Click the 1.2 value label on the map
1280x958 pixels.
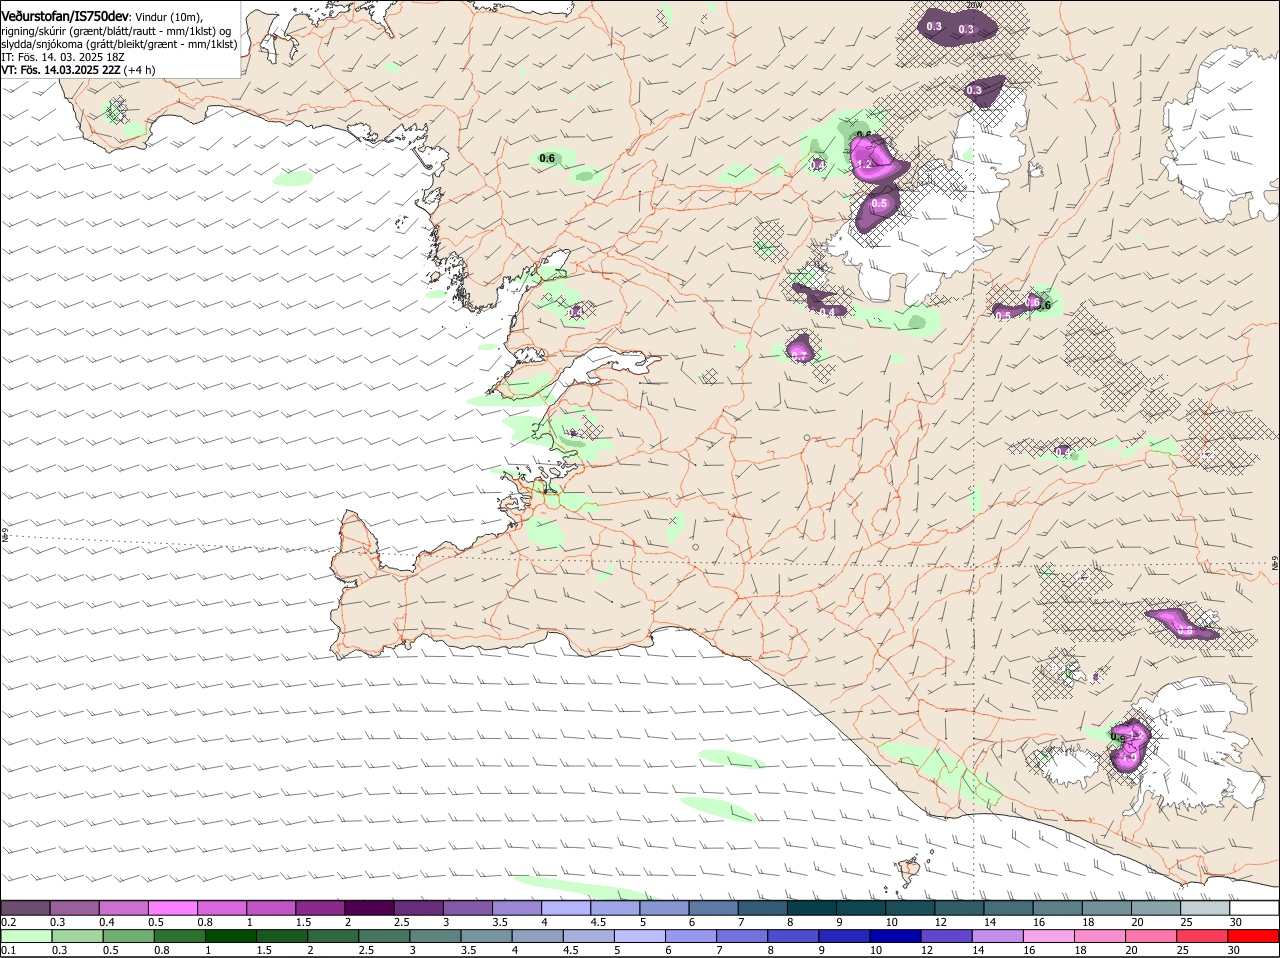click(x=866, y=164)
